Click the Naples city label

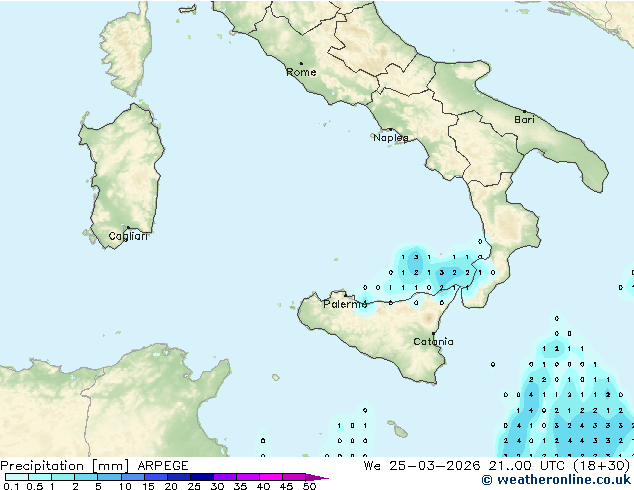tap(391, 138)
